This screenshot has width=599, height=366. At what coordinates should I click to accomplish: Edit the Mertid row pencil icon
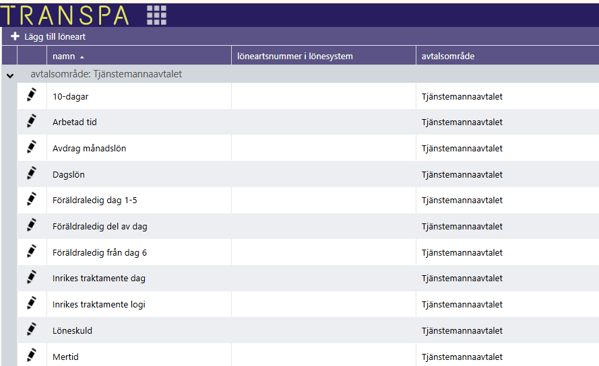(x=32, y=355)
